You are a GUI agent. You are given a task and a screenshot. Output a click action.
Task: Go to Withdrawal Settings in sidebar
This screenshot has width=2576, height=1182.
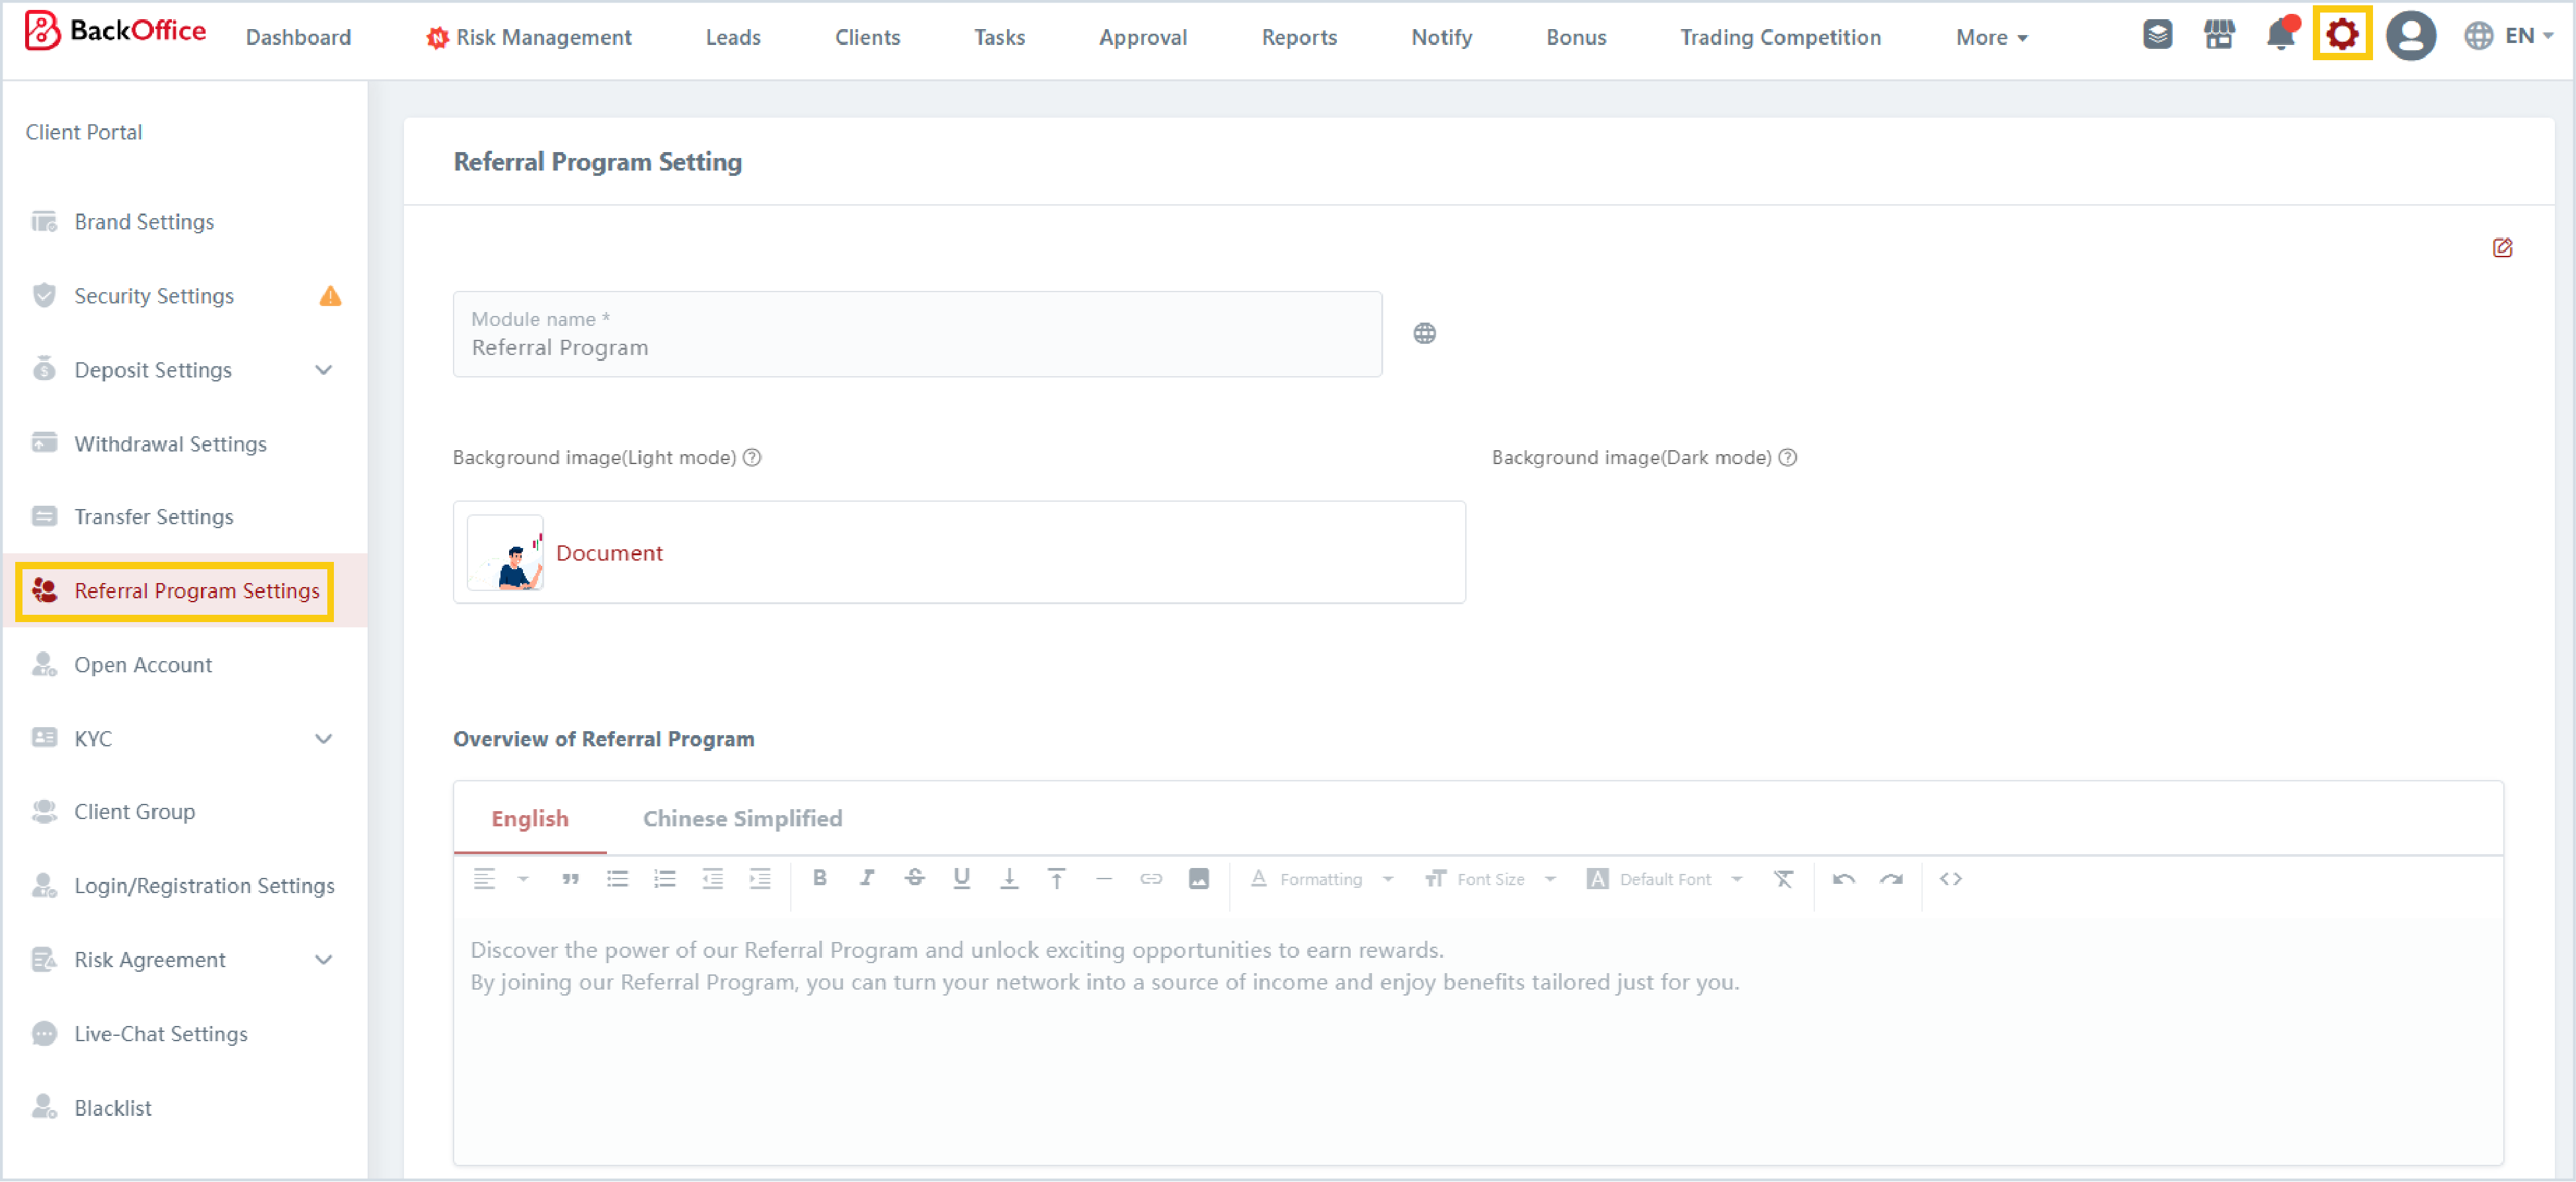click(170, 443)
